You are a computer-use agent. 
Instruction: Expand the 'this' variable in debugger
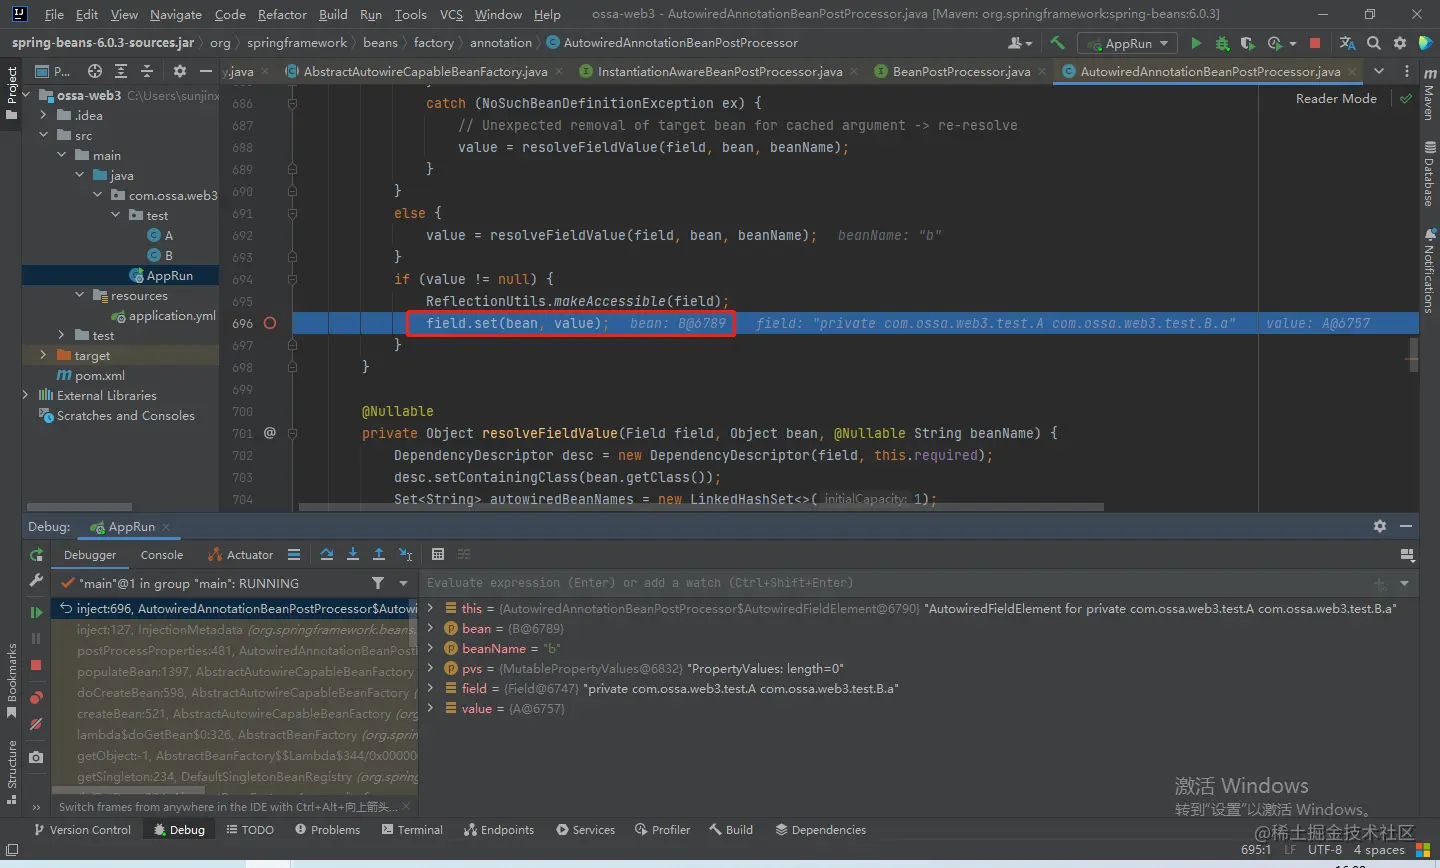coord(431,608)
